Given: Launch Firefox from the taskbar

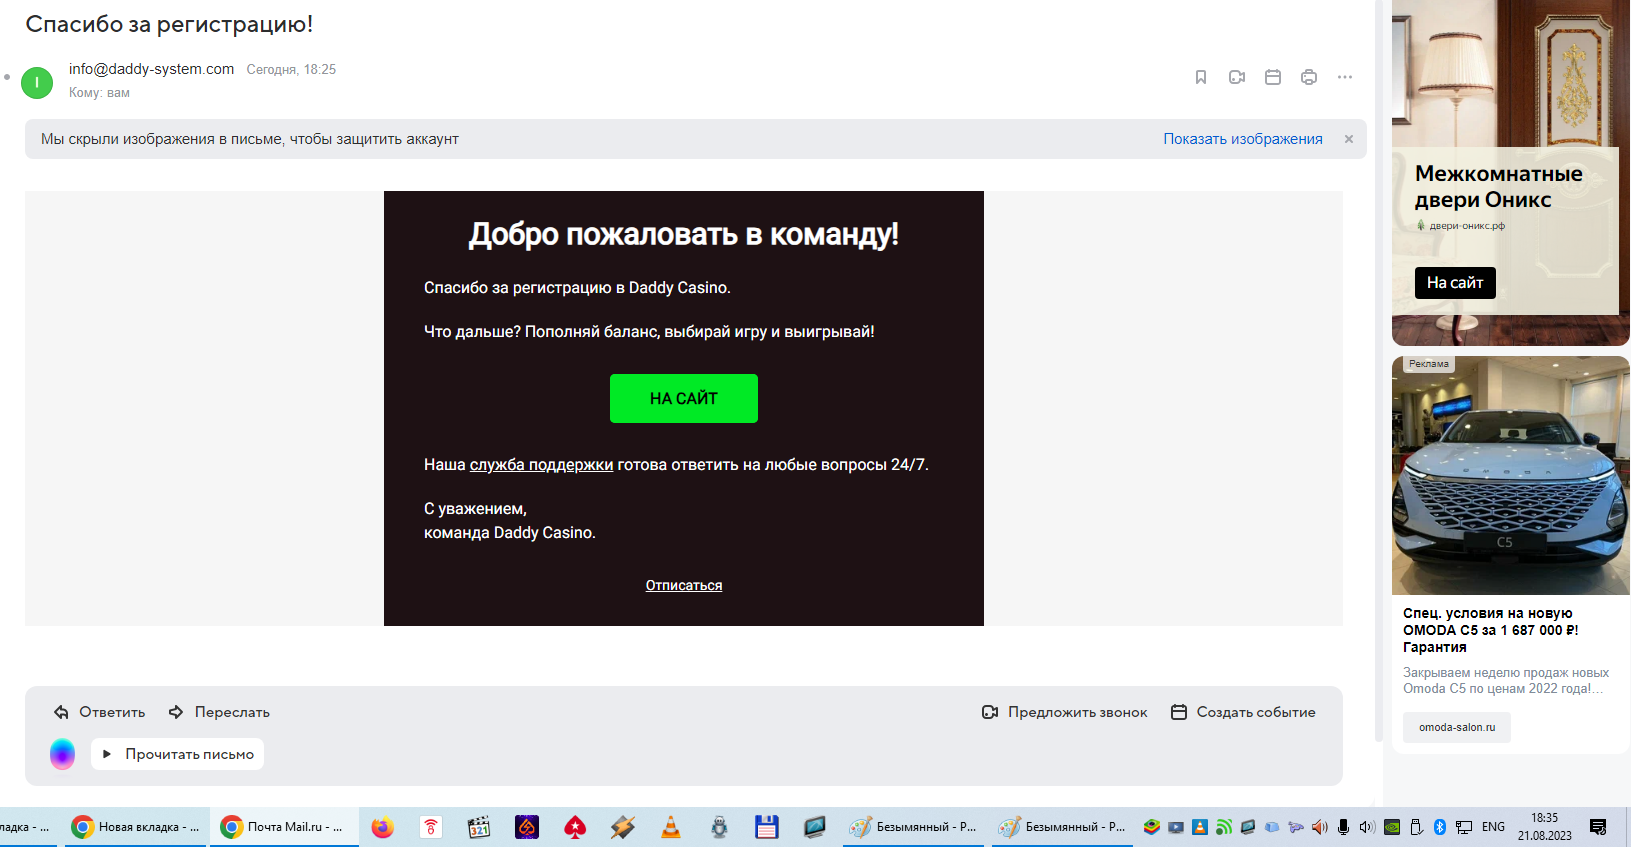Looking at the screenshot, I should point(382,827).
